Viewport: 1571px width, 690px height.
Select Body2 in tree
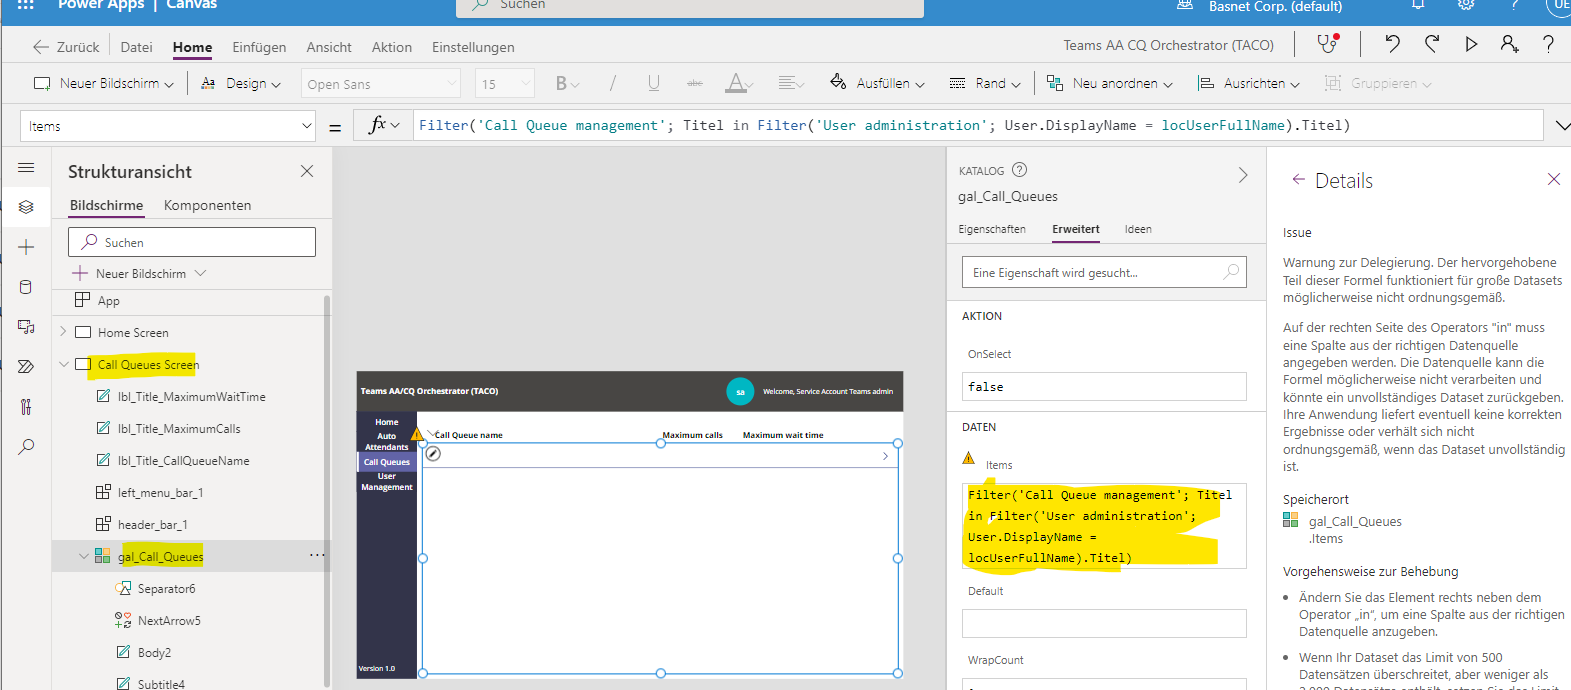(x=154, y=652)
